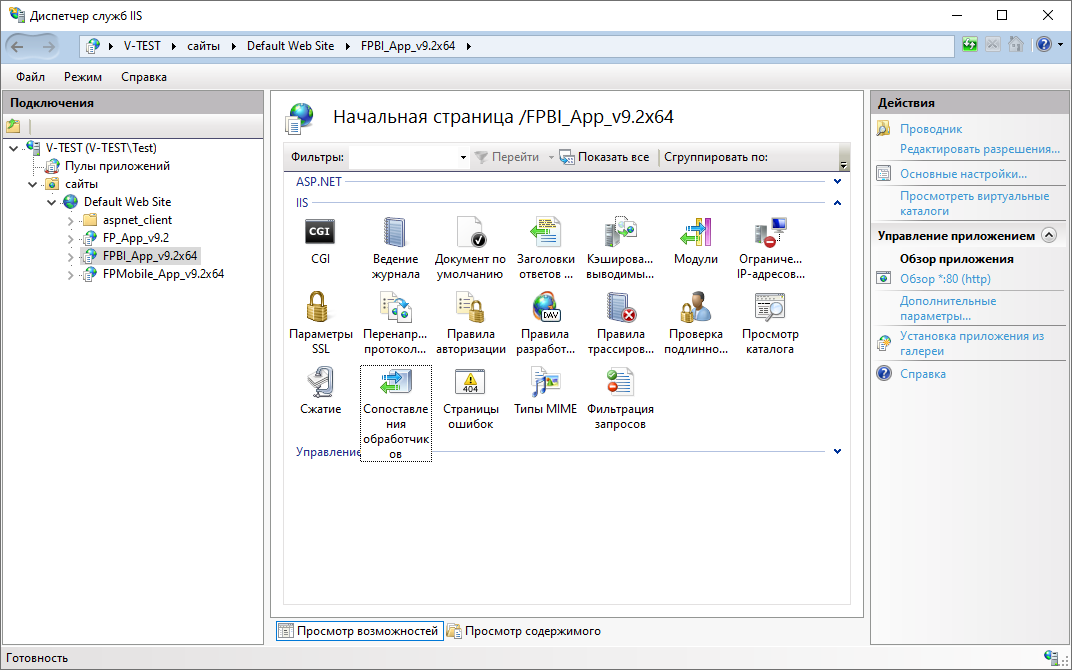The width and height of the screenshot is (1072, 670).
Task: Open Просмотр каталога feature
Action: pos(770,307)
